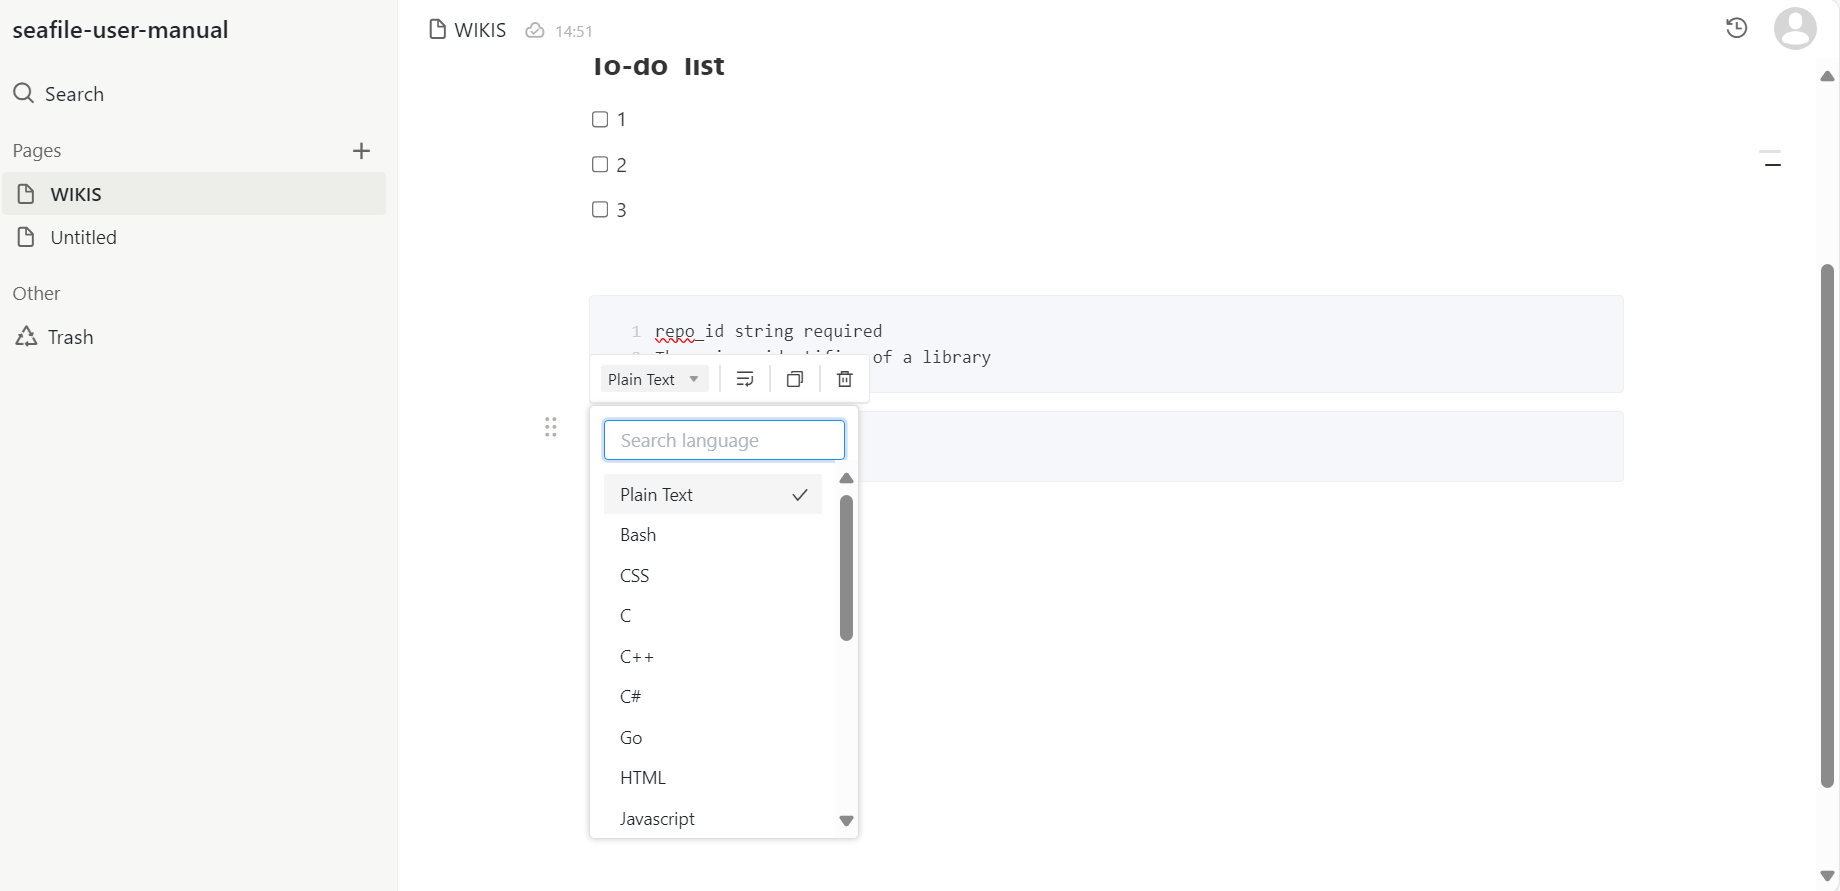Screen dimensions: 1840x891
Task: Choose Javascript in the language list
Action: (657, 819)
